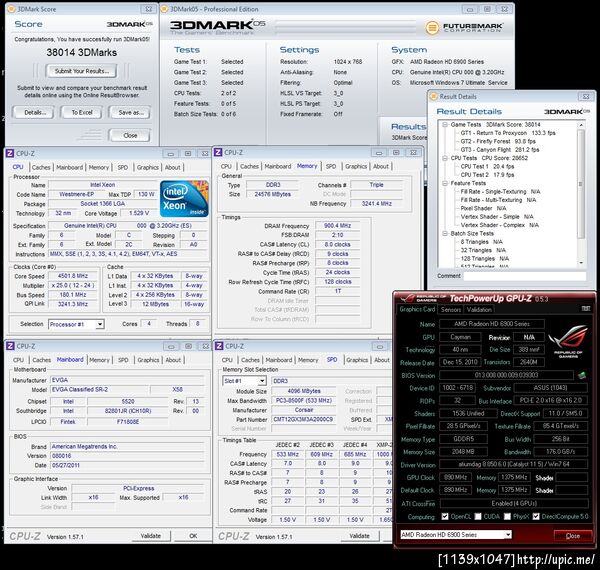Select the GT2 - Firefly Forest row
600x570 pixels.
click(x=498, y=141)
